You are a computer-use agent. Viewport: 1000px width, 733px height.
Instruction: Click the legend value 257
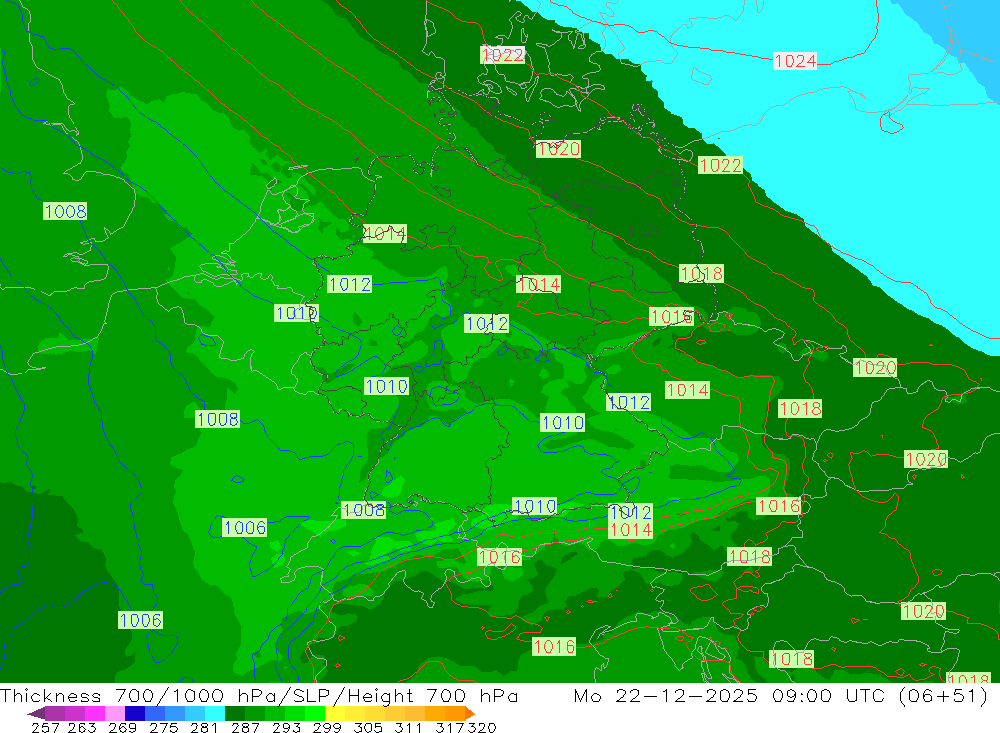pyautogui.click(x=45, y=727)
